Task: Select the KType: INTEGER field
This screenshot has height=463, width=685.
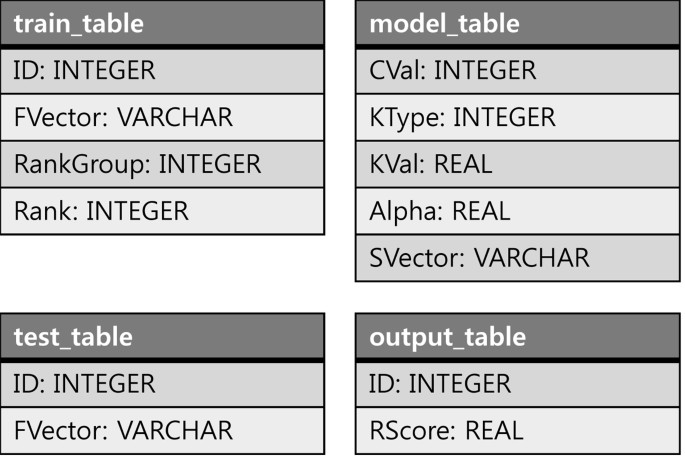Action: [518, 117]
